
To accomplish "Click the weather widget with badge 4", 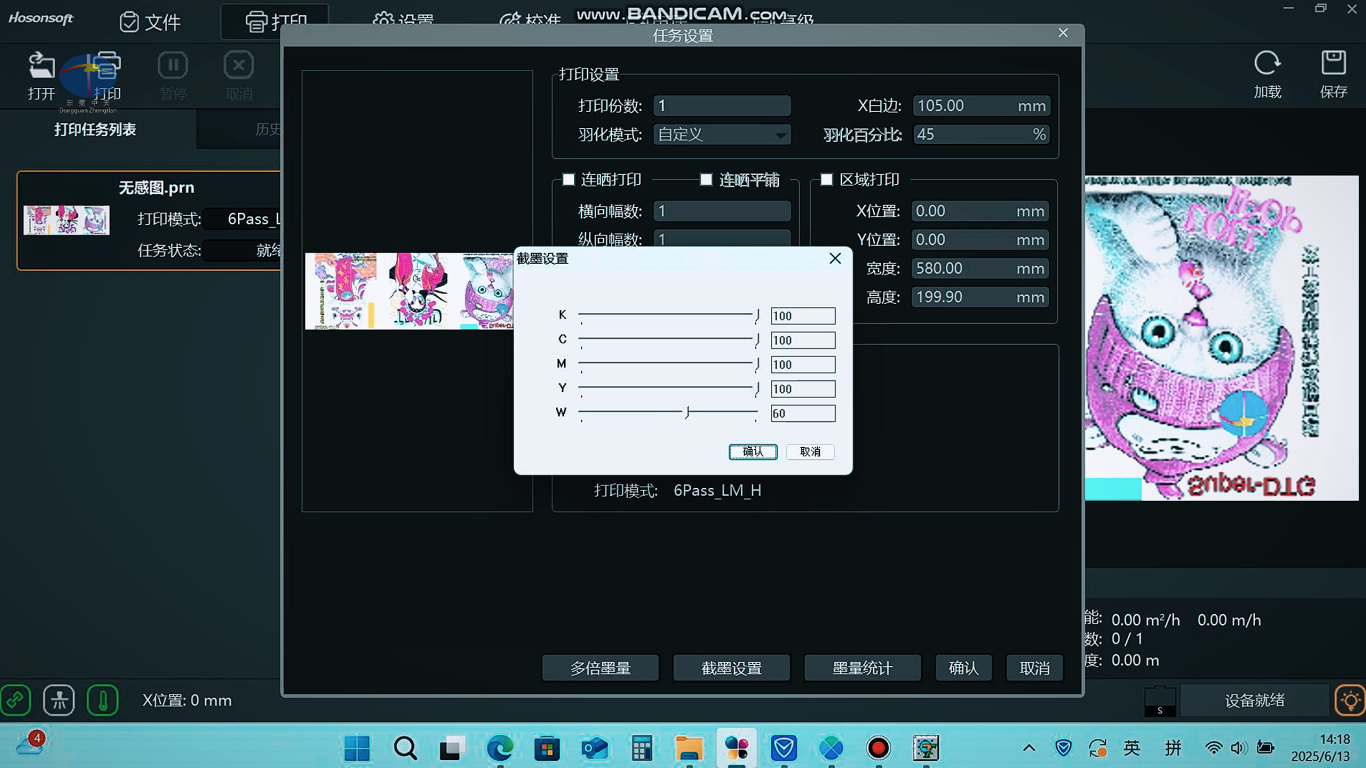I will [x=29, y=745].
